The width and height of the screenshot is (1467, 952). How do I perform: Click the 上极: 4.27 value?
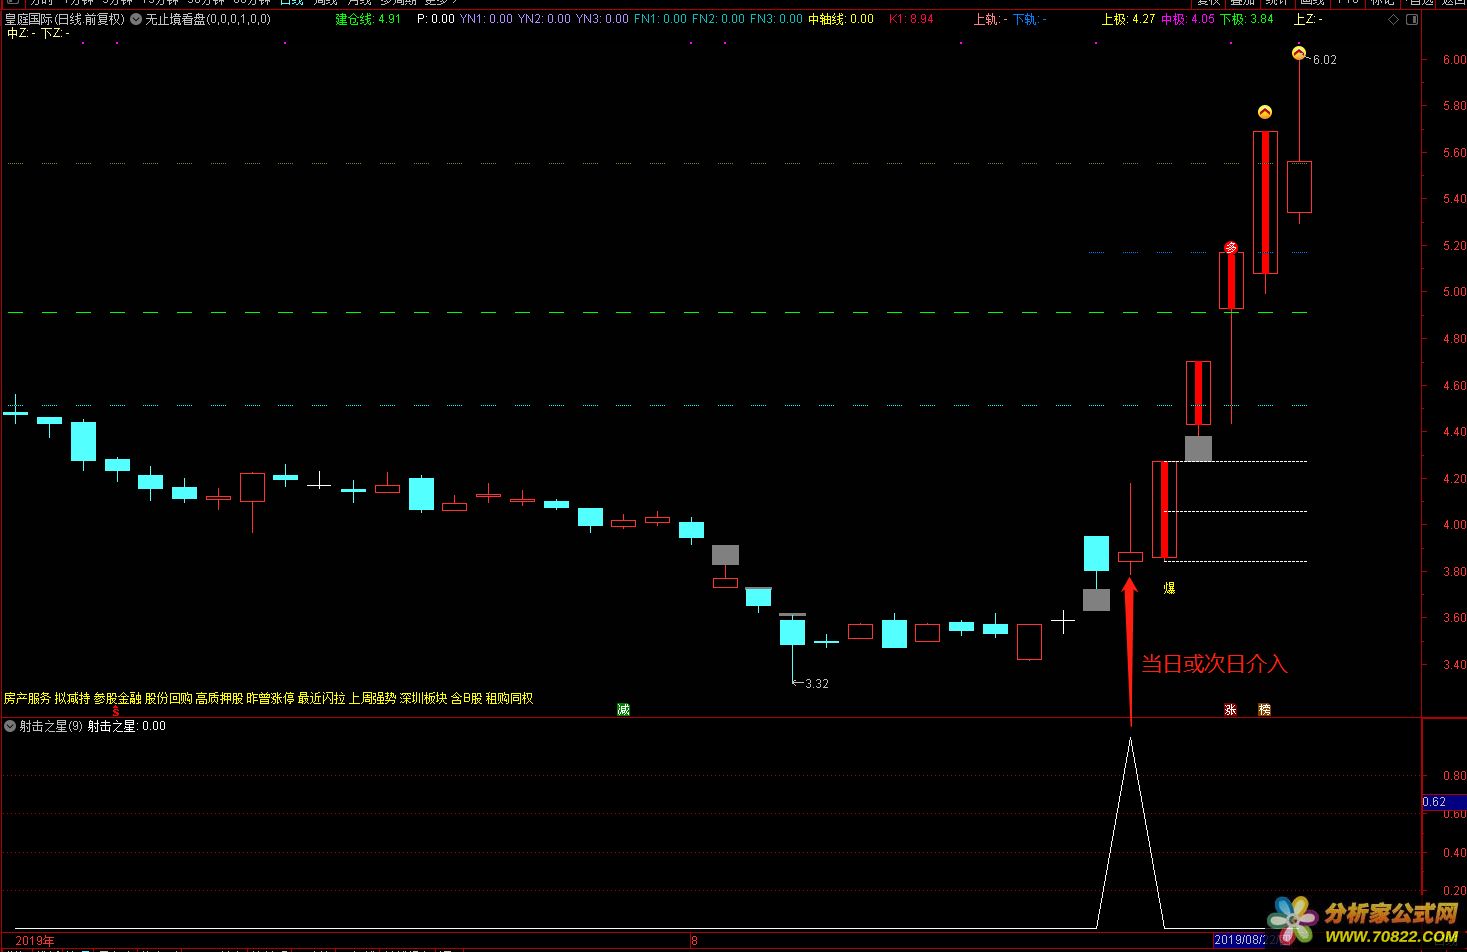(x=1128, y=19)
